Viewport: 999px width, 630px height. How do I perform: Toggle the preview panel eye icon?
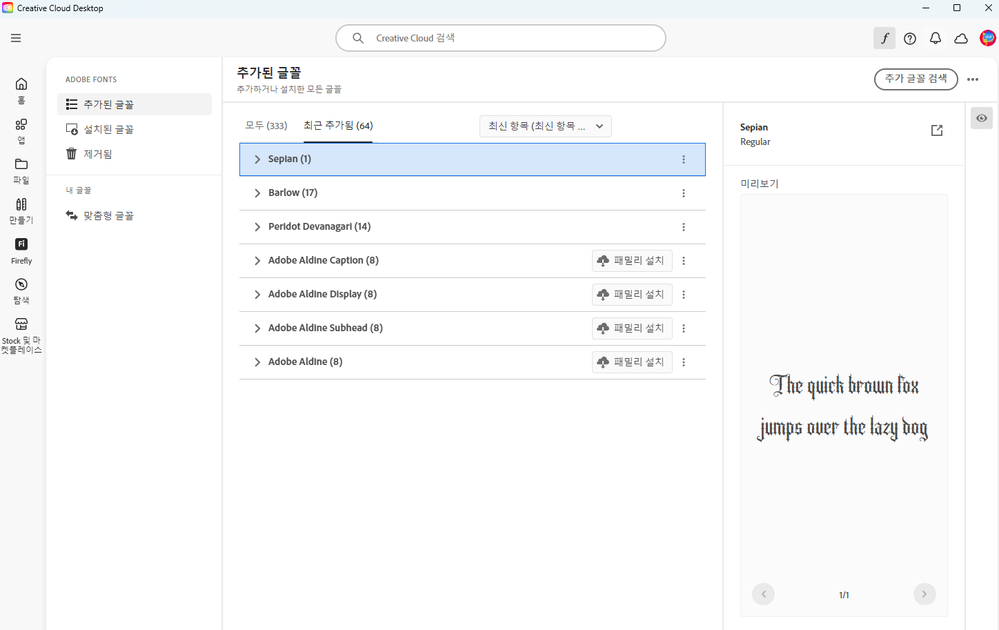point(981,118)
